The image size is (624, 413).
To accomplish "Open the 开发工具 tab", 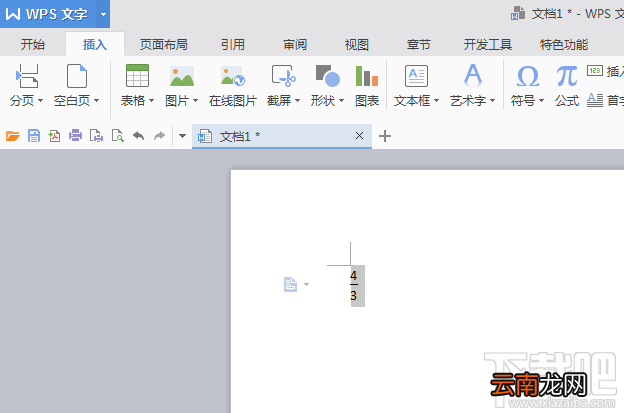I will [488, 44].
